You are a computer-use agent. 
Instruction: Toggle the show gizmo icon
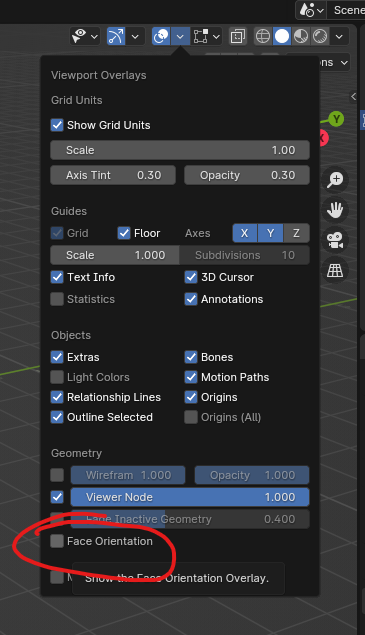116,36
